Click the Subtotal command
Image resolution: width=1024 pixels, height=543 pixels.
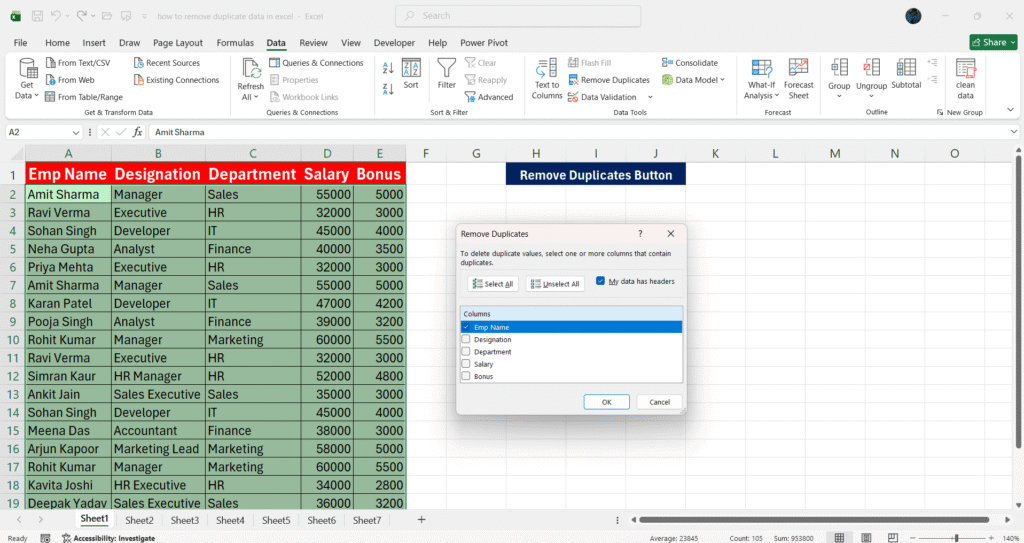tap(906, 73)
